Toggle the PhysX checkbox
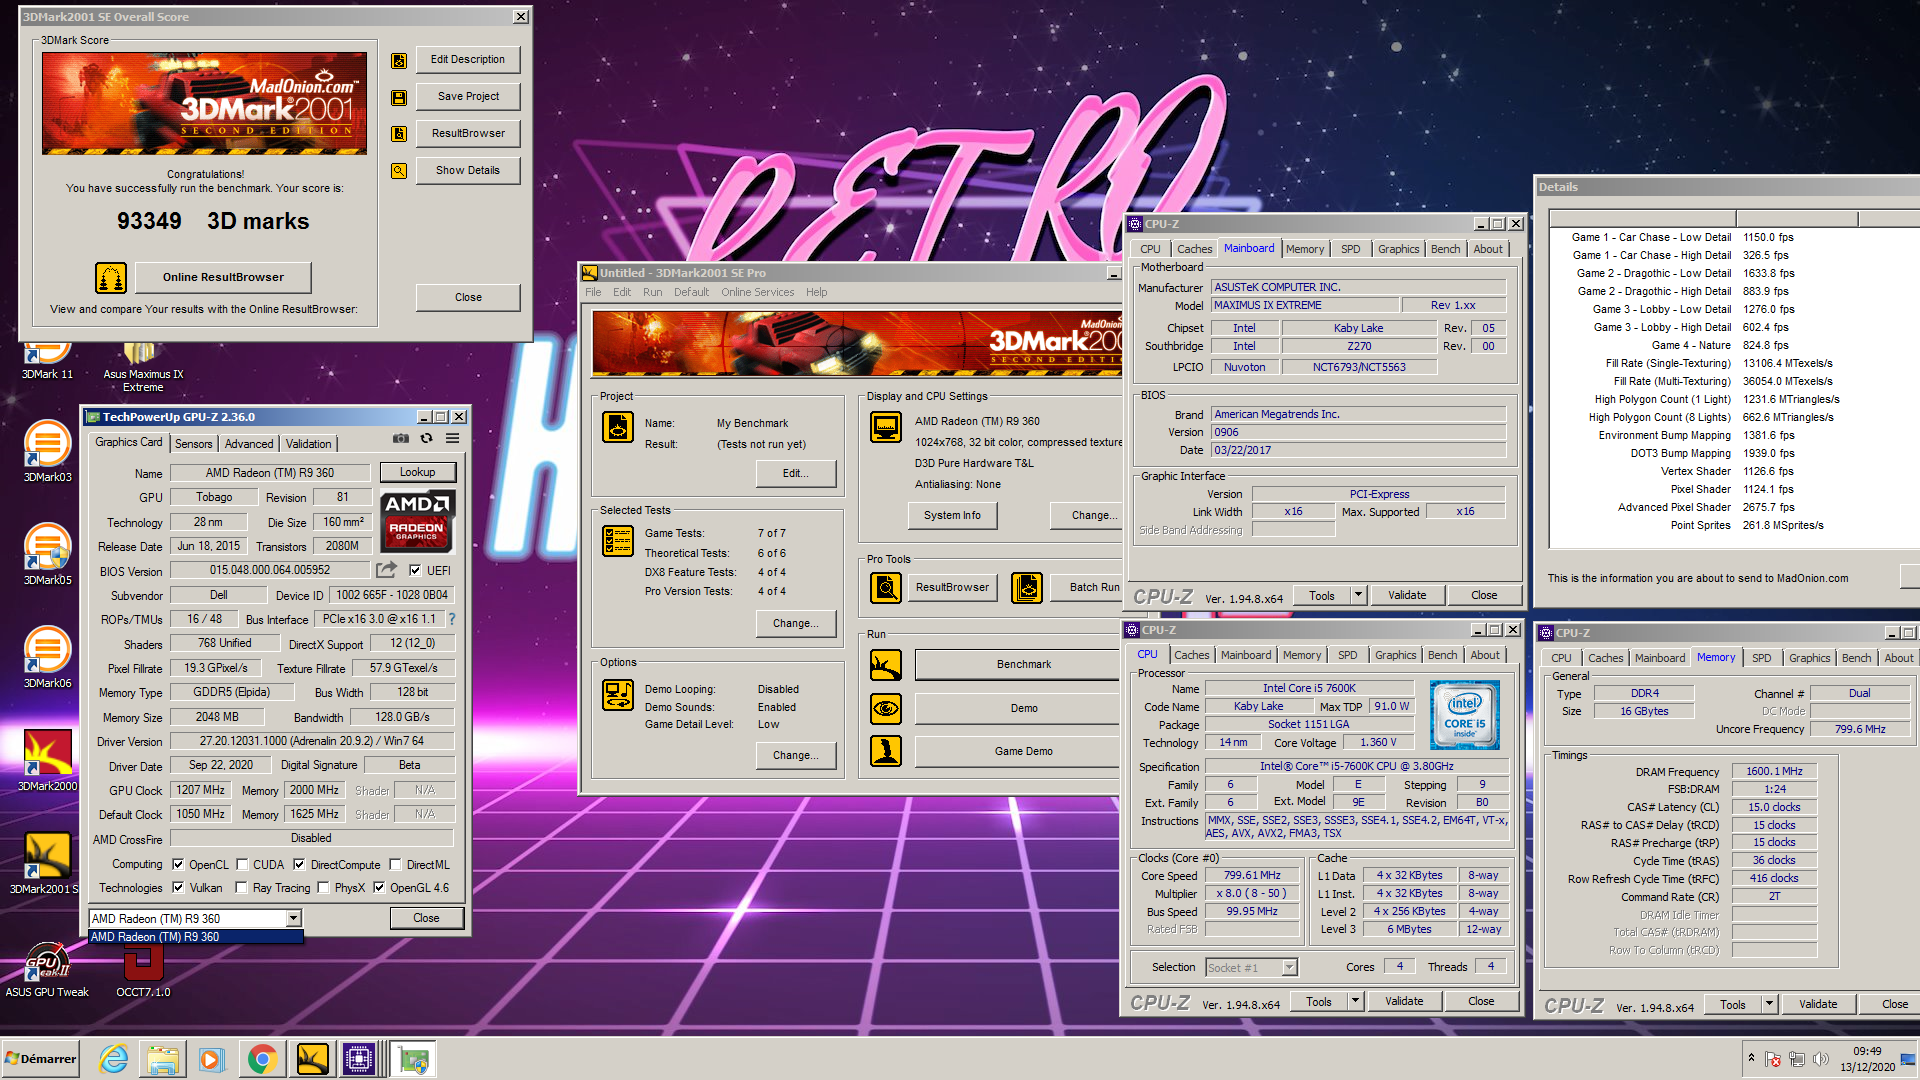Image resolution: width=1920 pixels, height=1080 pixels. tap(323, 888)
